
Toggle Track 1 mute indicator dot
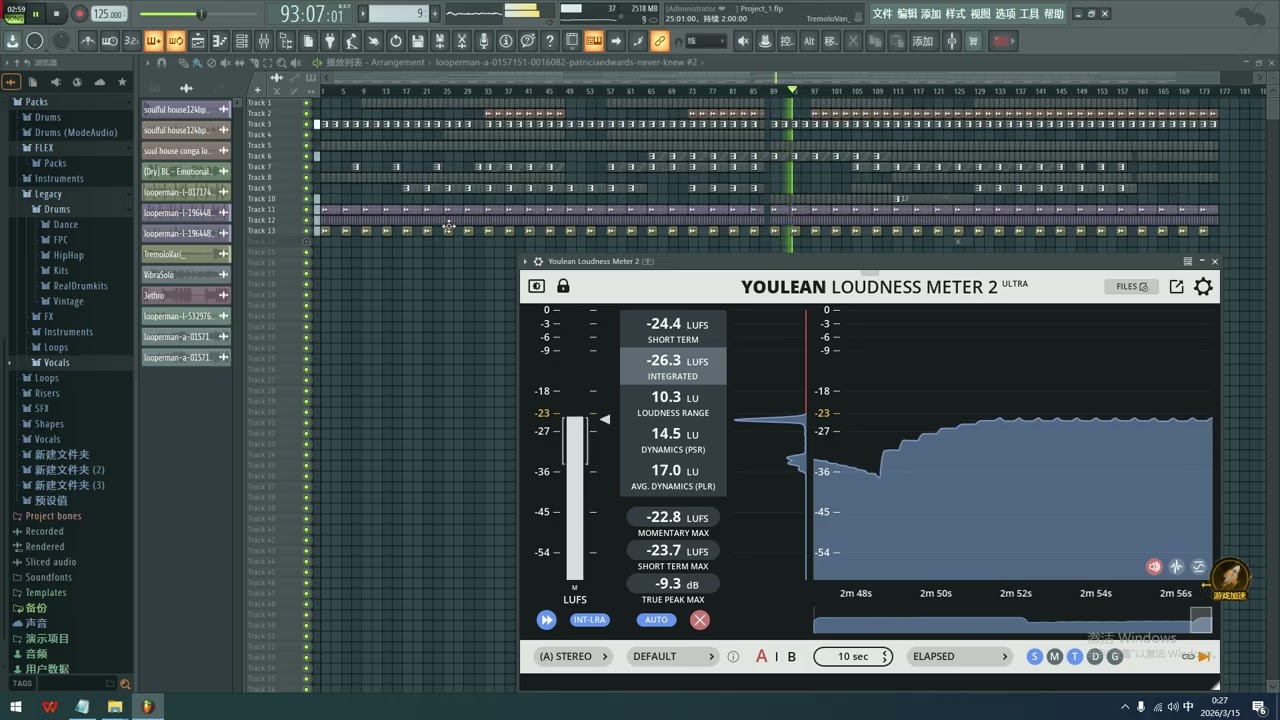click(x=307, y=103)
